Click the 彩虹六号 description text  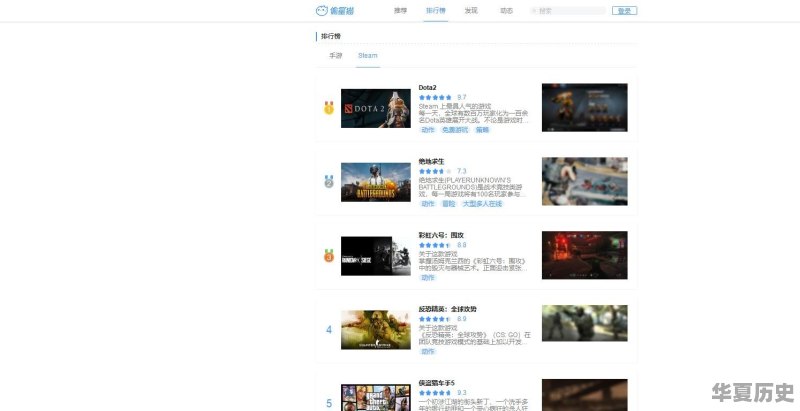click(x=473, y=261)
